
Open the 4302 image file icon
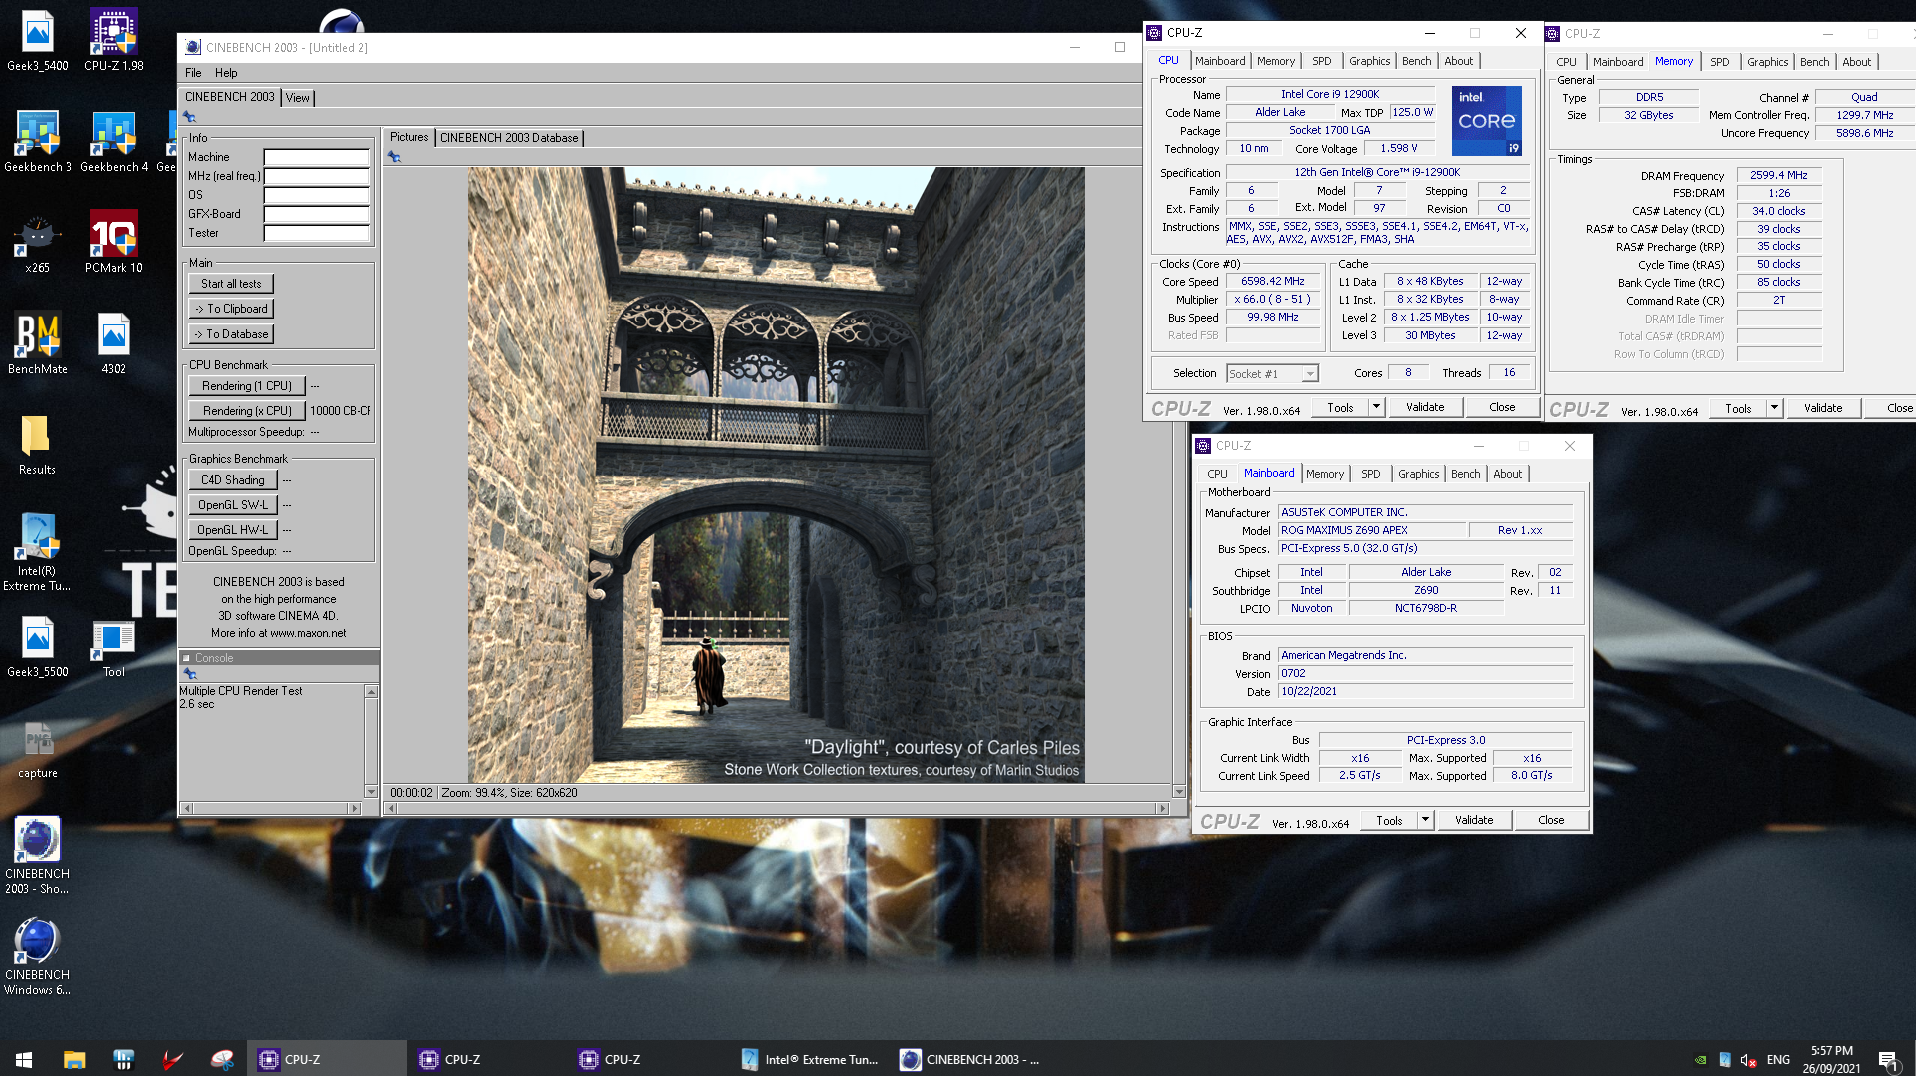(x=114, y=343)
